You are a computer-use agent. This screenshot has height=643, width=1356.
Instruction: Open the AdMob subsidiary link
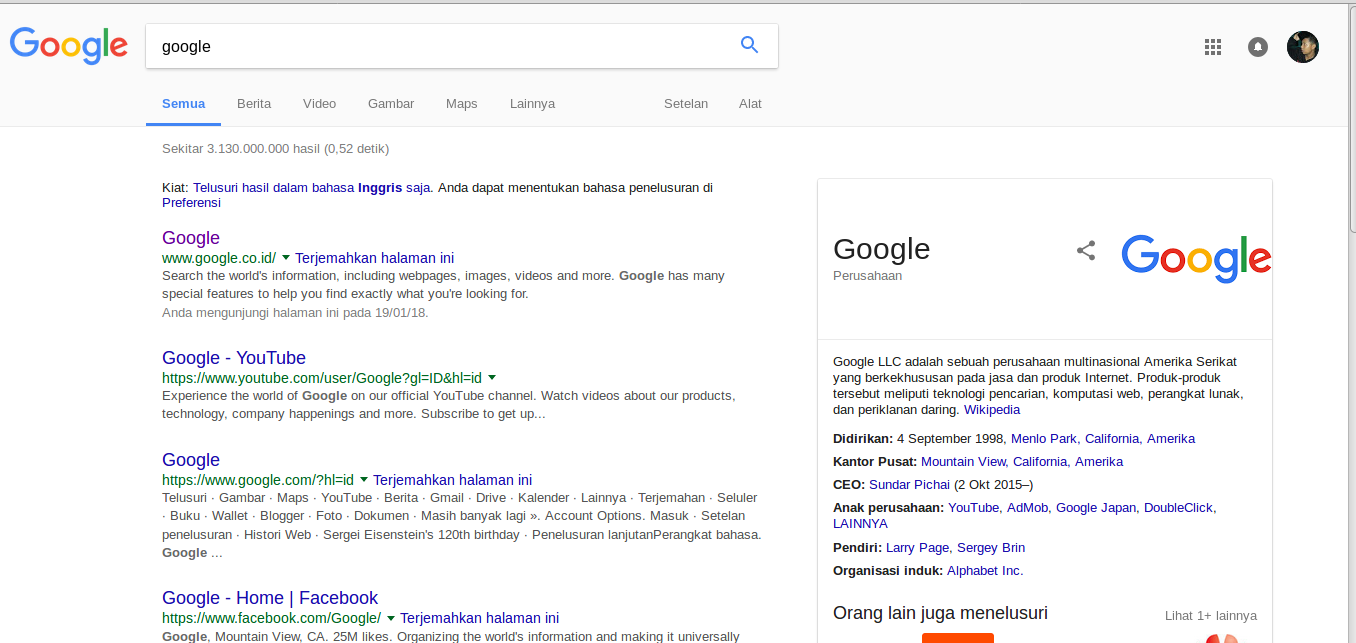[x=1028, y=508]
